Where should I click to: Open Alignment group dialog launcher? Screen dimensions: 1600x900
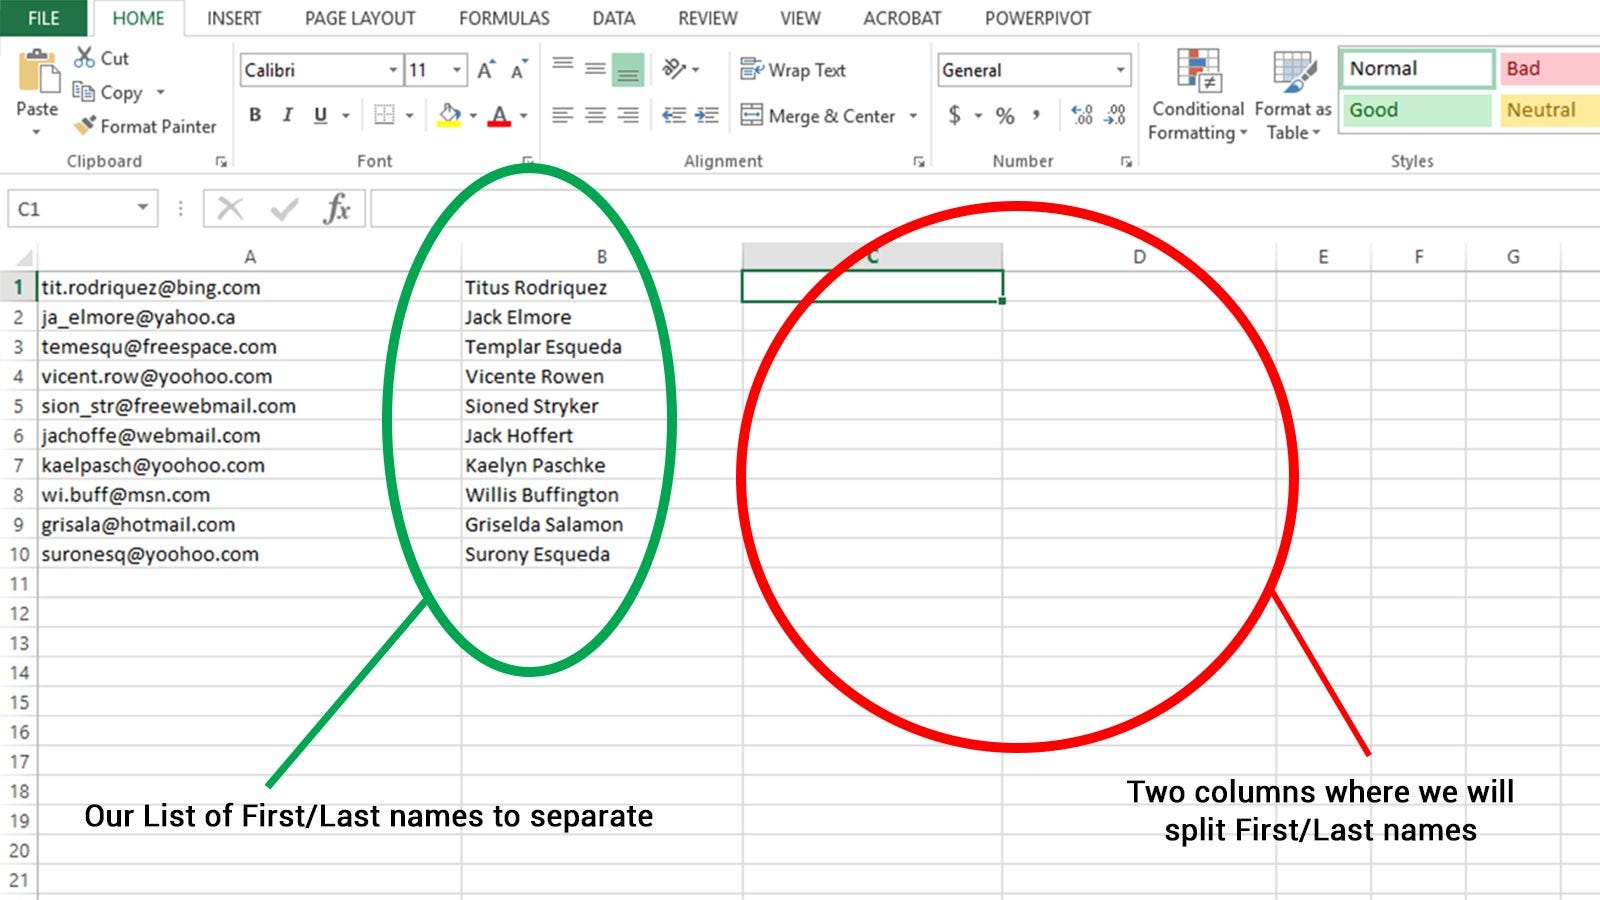click(919, 162)
